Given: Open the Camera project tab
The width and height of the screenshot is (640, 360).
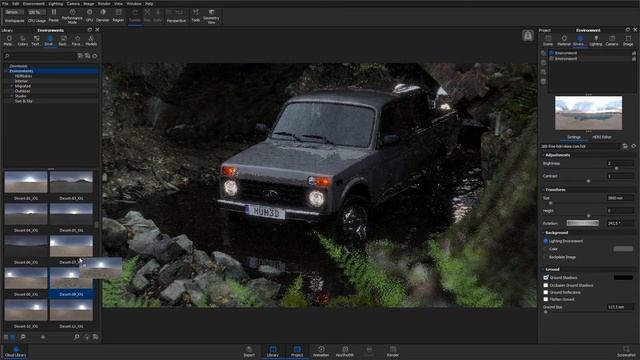Looking at the screenshot, I should pos(612,40).
